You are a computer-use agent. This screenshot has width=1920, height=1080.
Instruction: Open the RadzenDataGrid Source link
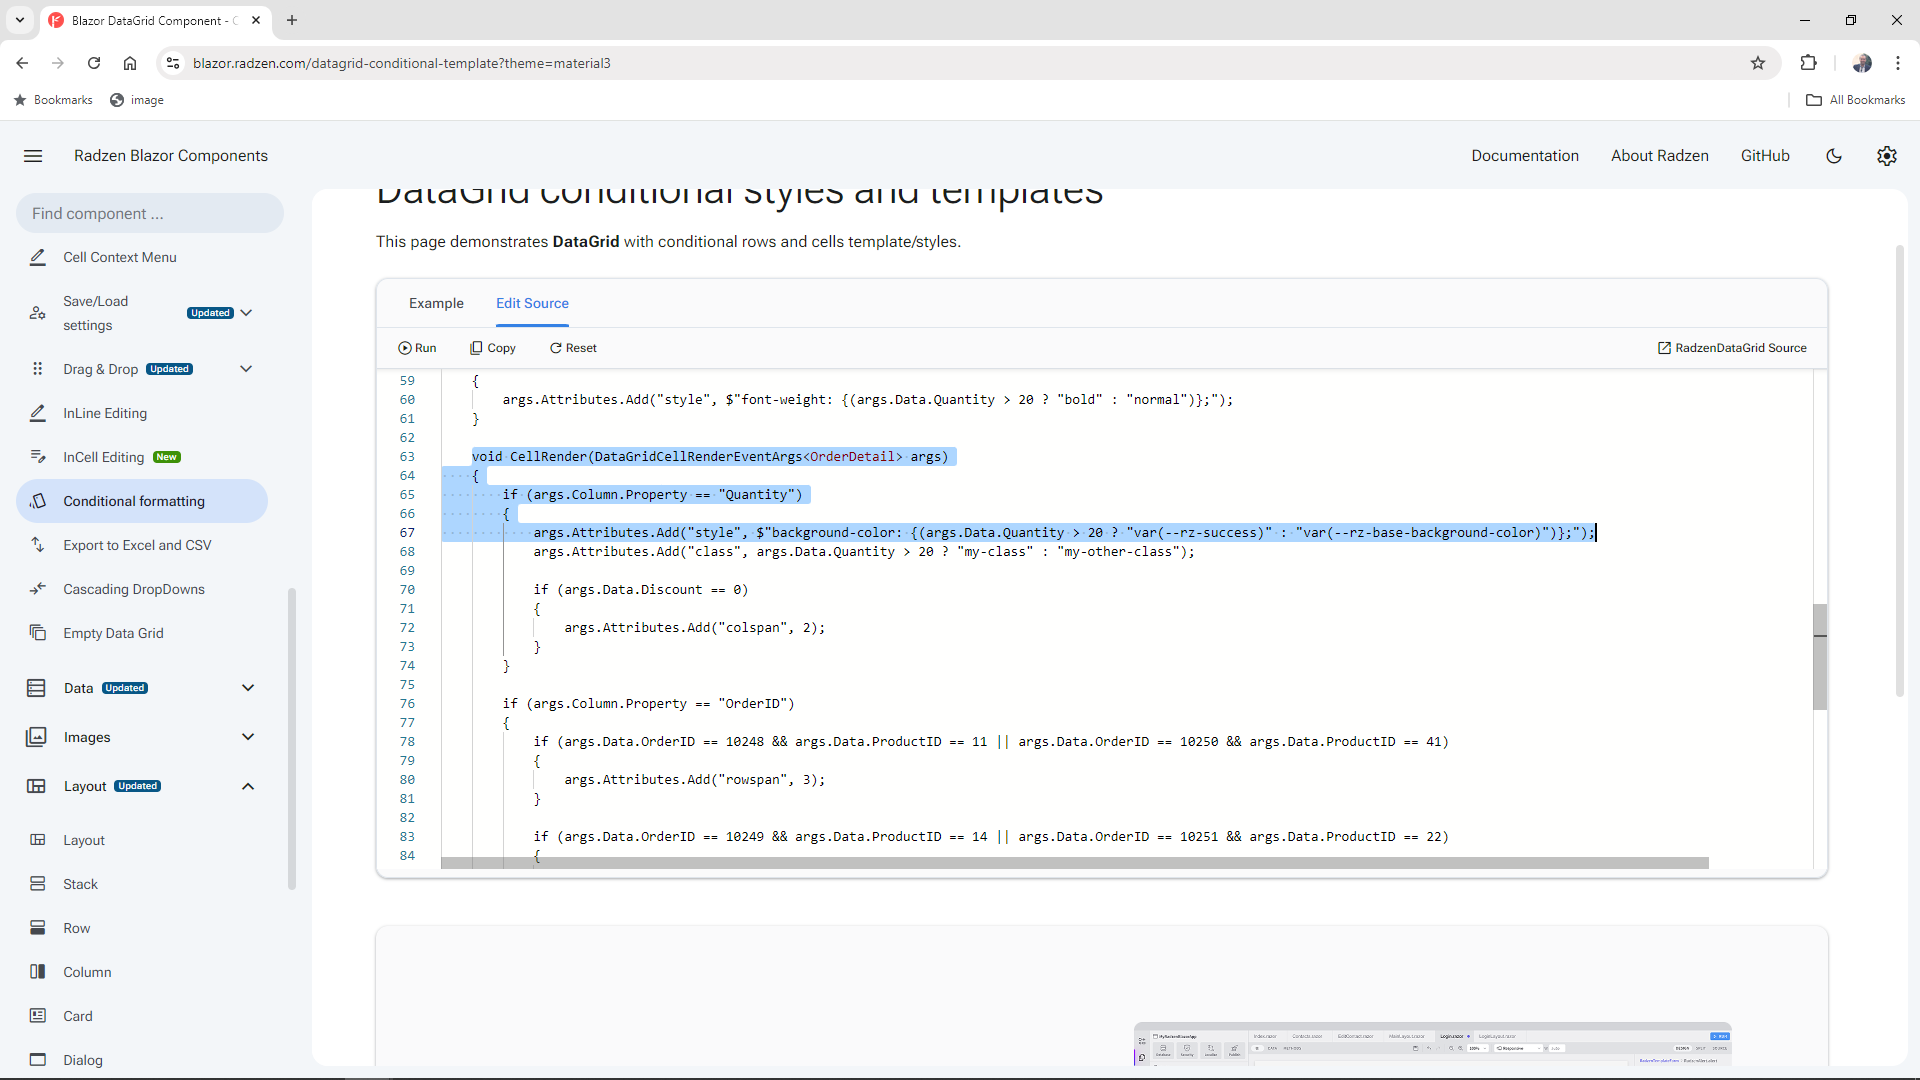click(x=1732, y=348)
